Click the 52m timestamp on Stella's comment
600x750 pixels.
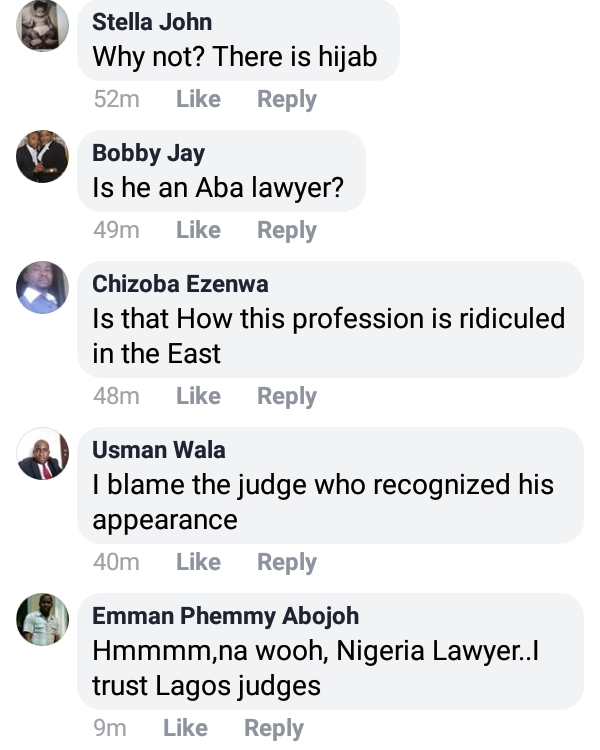point(115,99)
